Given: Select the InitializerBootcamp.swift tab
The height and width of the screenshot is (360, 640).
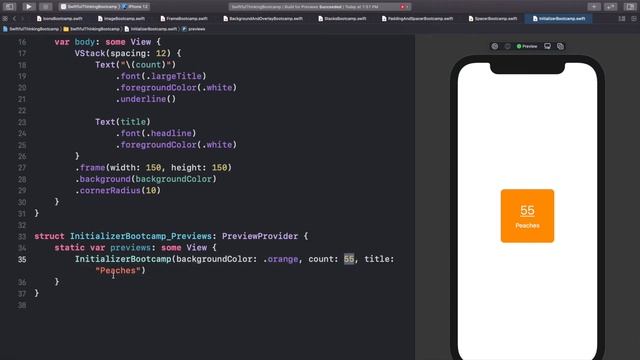Looking at the screenshot, I should [559, 18].
